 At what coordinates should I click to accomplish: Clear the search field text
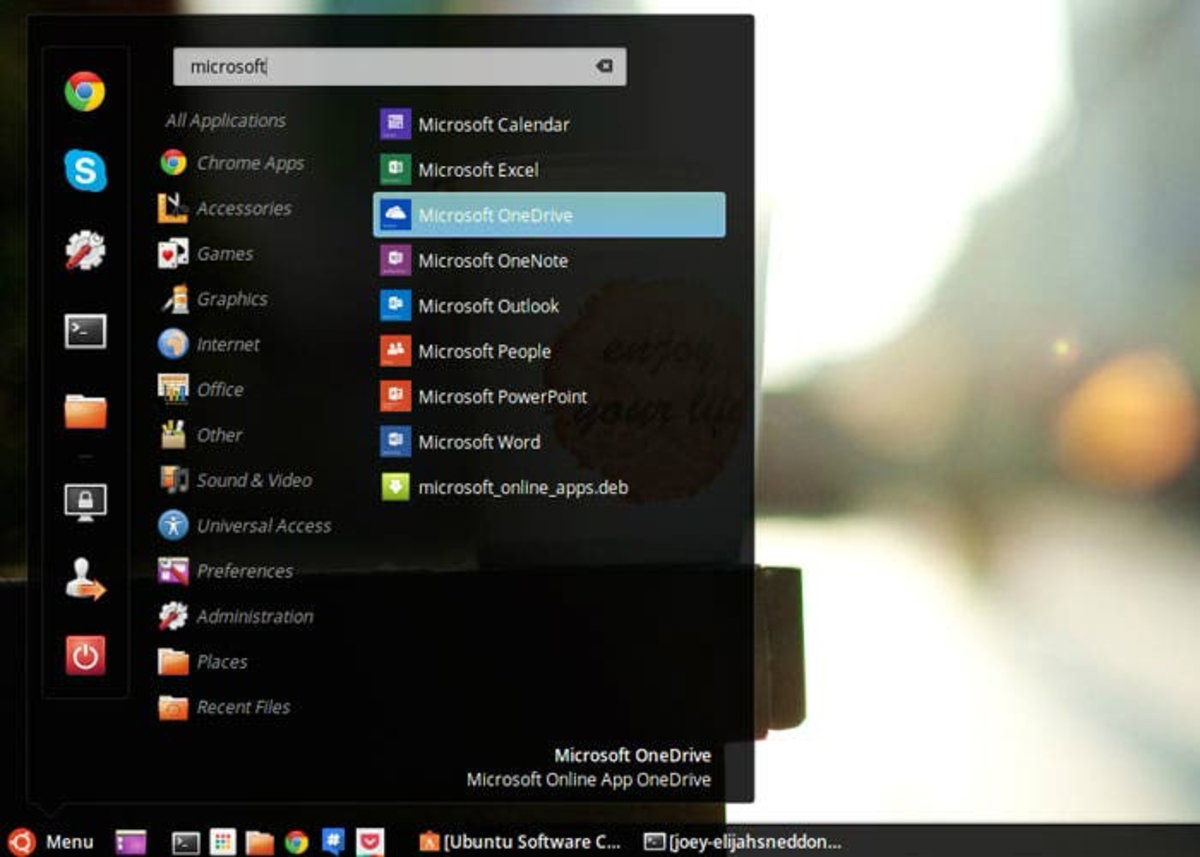pos(604,66)
